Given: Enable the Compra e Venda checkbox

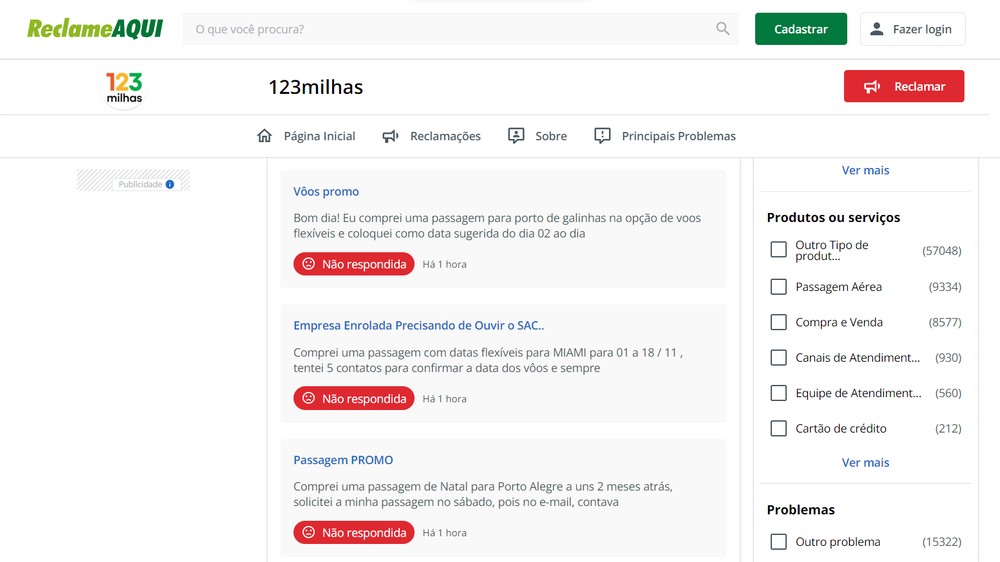Looking at the screenshot, I should tap(779, 322).
